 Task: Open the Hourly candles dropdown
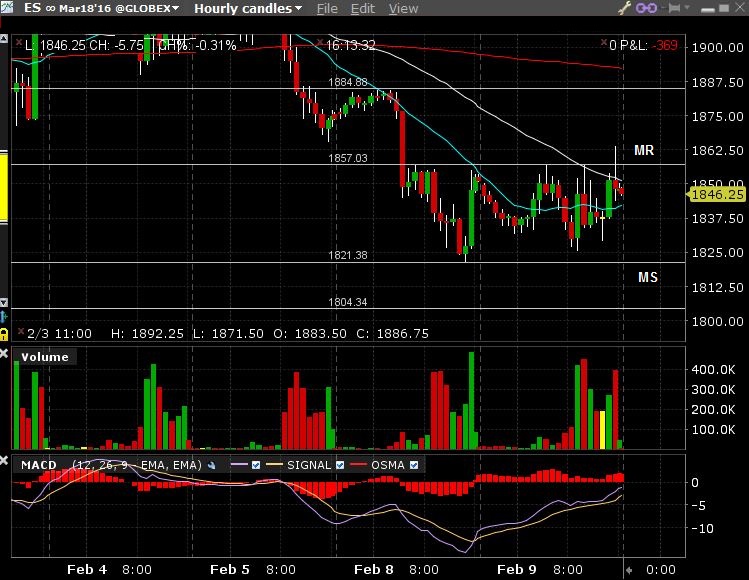point(247,9)
